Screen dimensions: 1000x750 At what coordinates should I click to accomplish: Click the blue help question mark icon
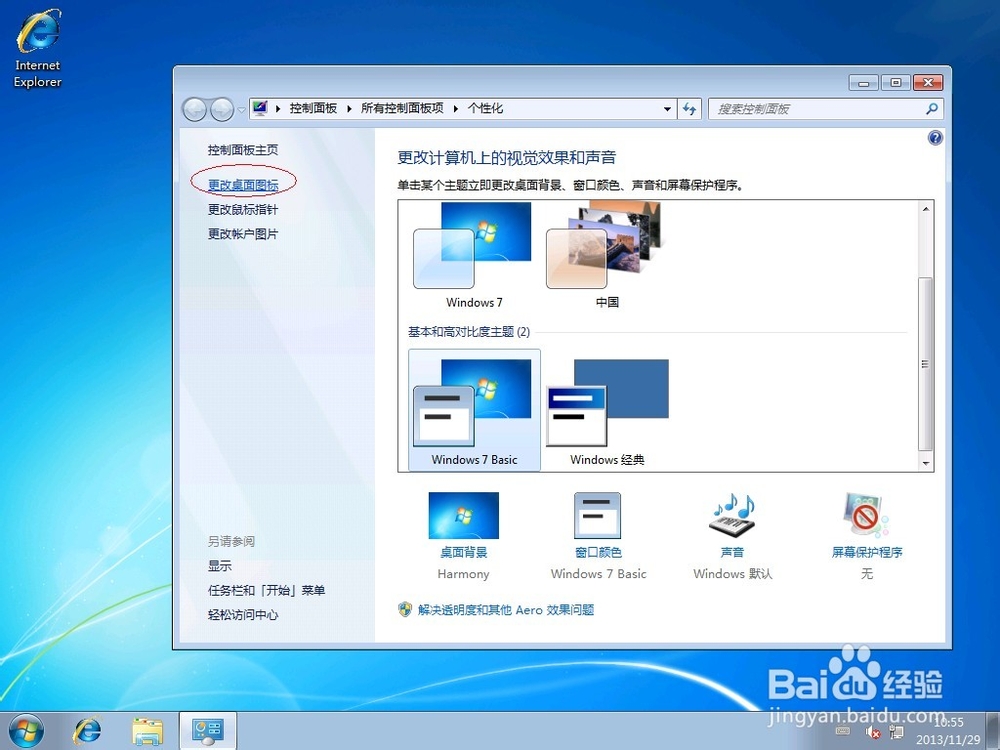(x=935, y=138)
